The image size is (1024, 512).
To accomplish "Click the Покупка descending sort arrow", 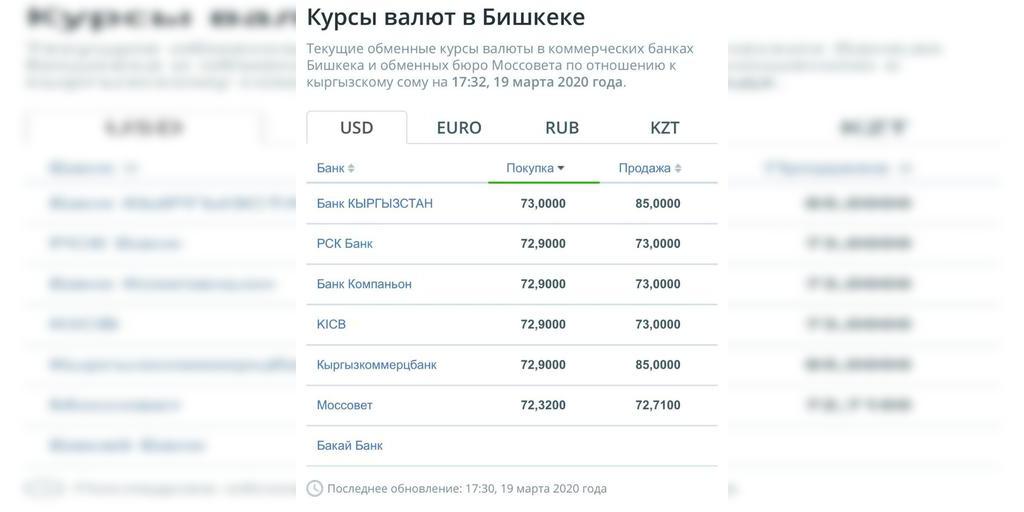I will [560, 168].
